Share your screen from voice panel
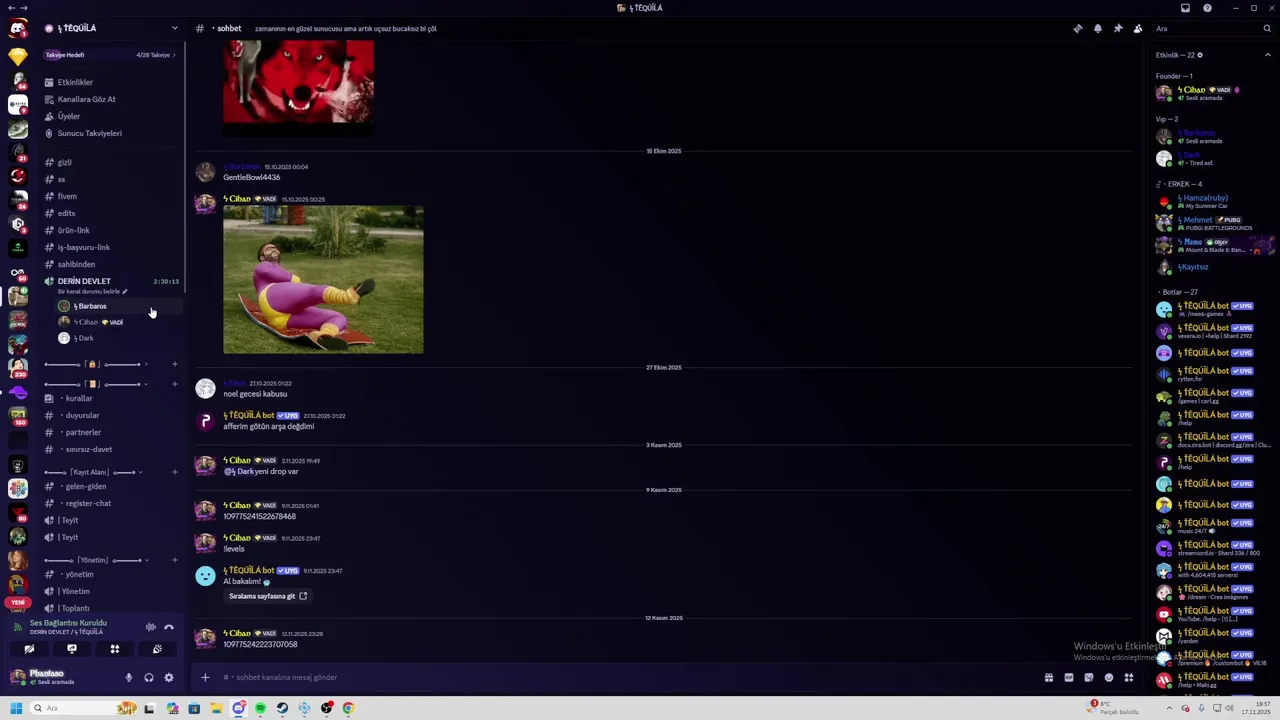1280x720 pixels. [72, 649]
